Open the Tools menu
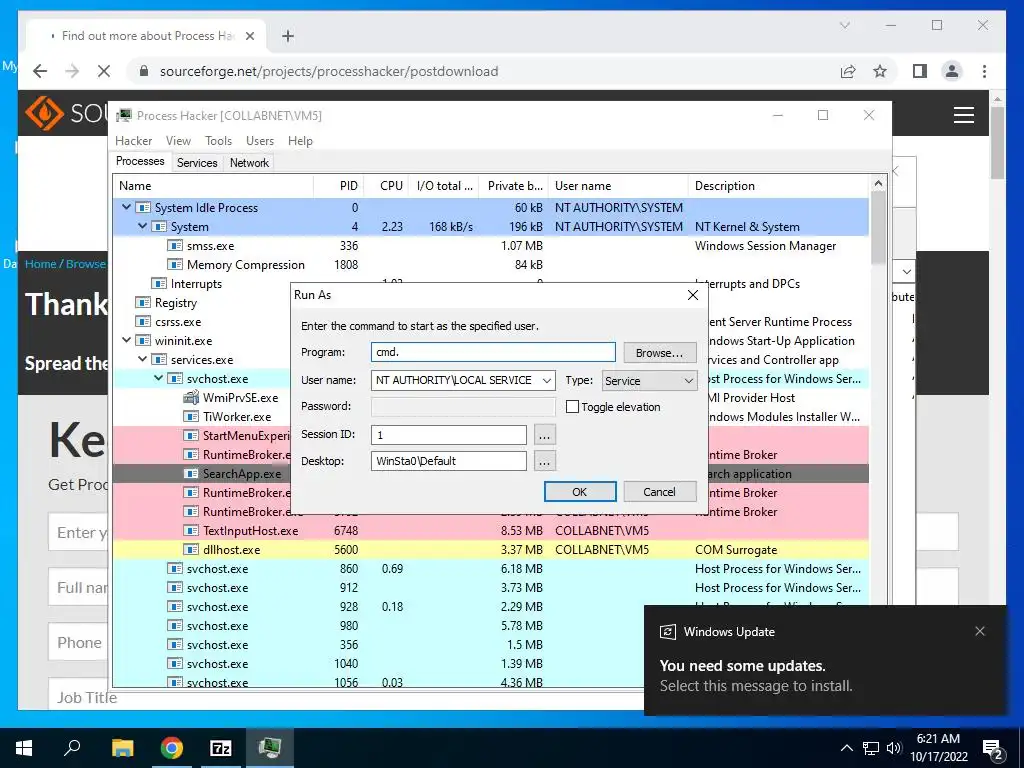1024x768 pixels. point(218,140)
